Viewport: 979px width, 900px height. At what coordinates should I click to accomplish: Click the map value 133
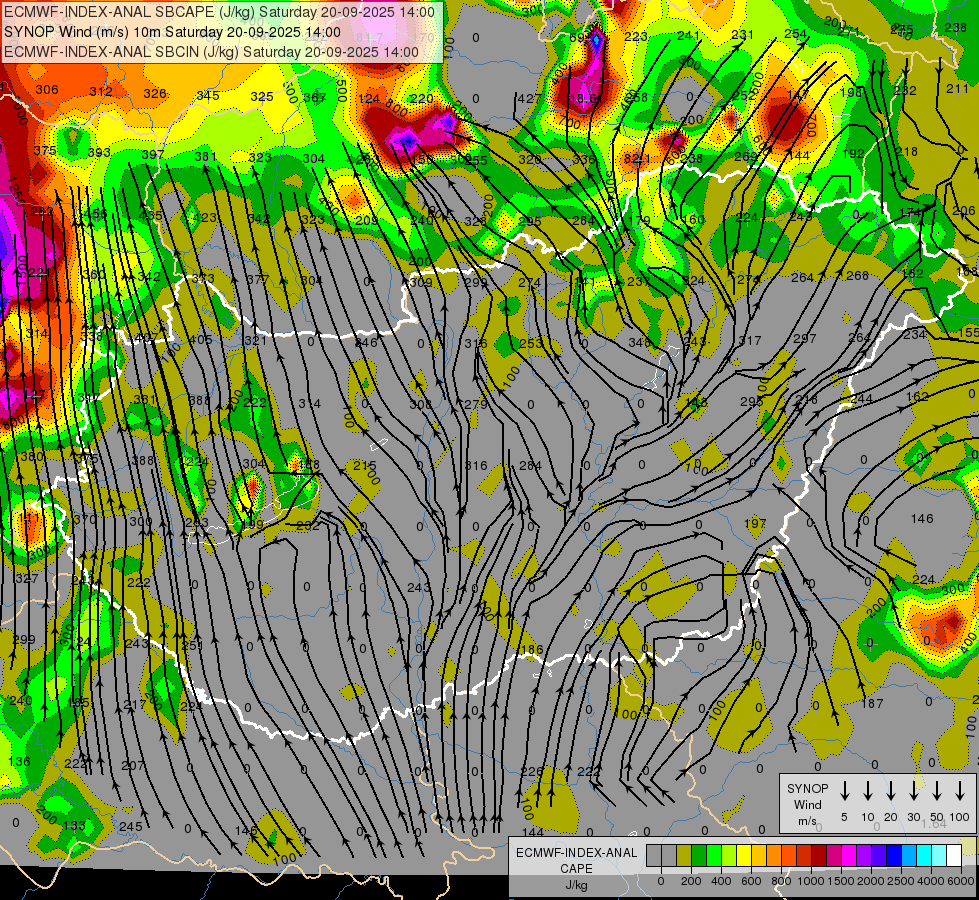coord(74,825)
